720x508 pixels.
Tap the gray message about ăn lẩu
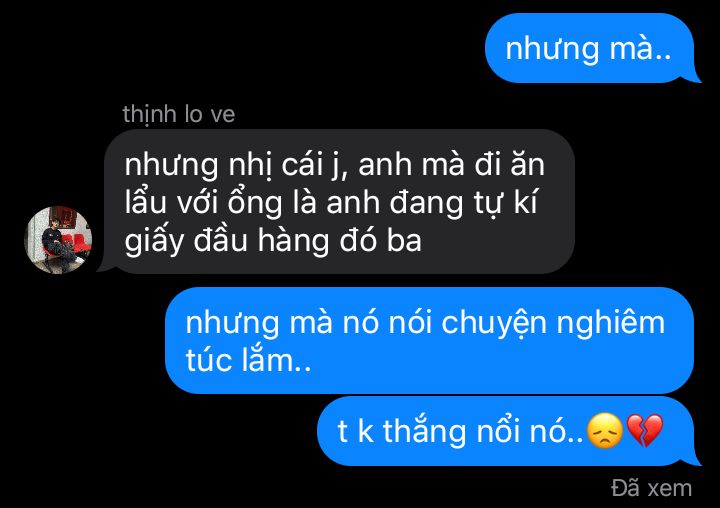(336, 202)
